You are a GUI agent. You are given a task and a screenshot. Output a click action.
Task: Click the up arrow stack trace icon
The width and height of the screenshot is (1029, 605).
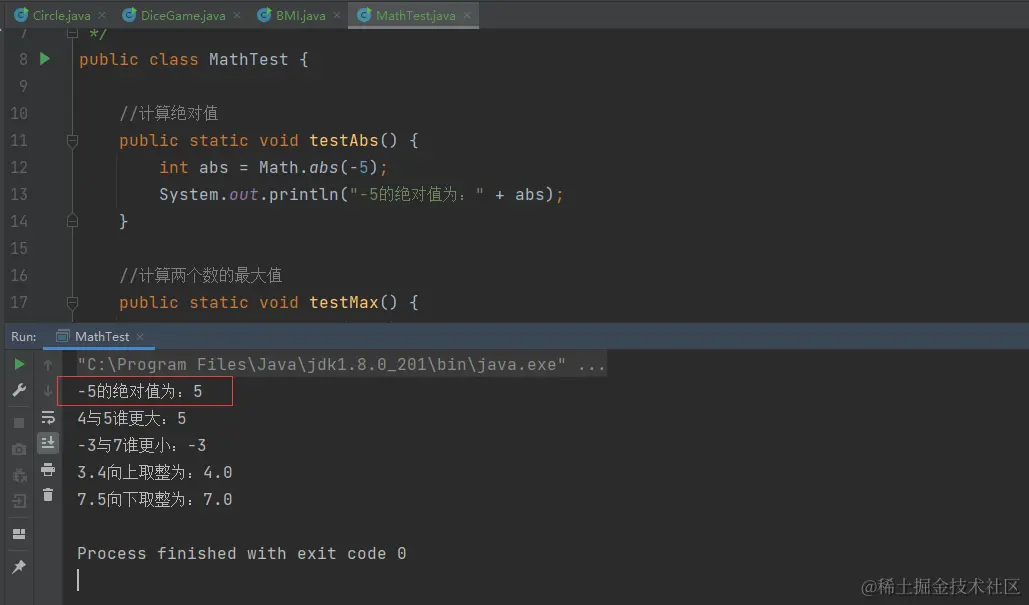tap(48, 364)
